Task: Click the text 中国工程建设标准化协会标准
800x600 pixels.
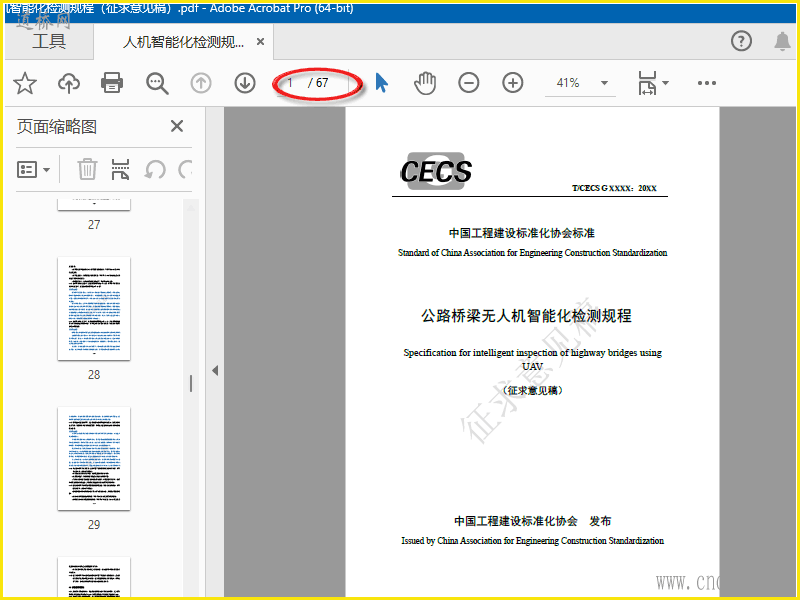Action: (x=521, y=233)
